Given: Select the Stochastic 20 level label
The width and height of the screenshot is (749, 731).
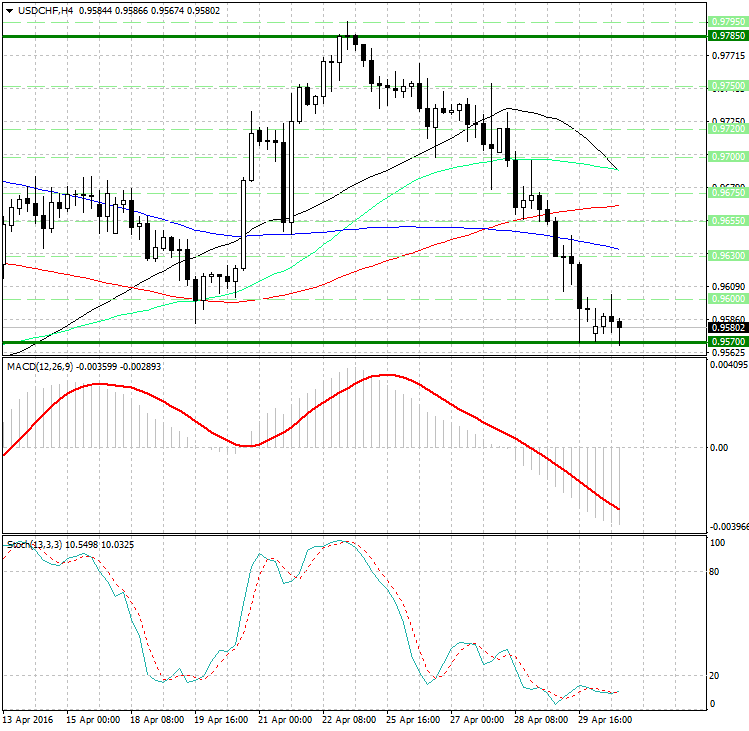Looking at the screenshot, I should tap(715, 675).
